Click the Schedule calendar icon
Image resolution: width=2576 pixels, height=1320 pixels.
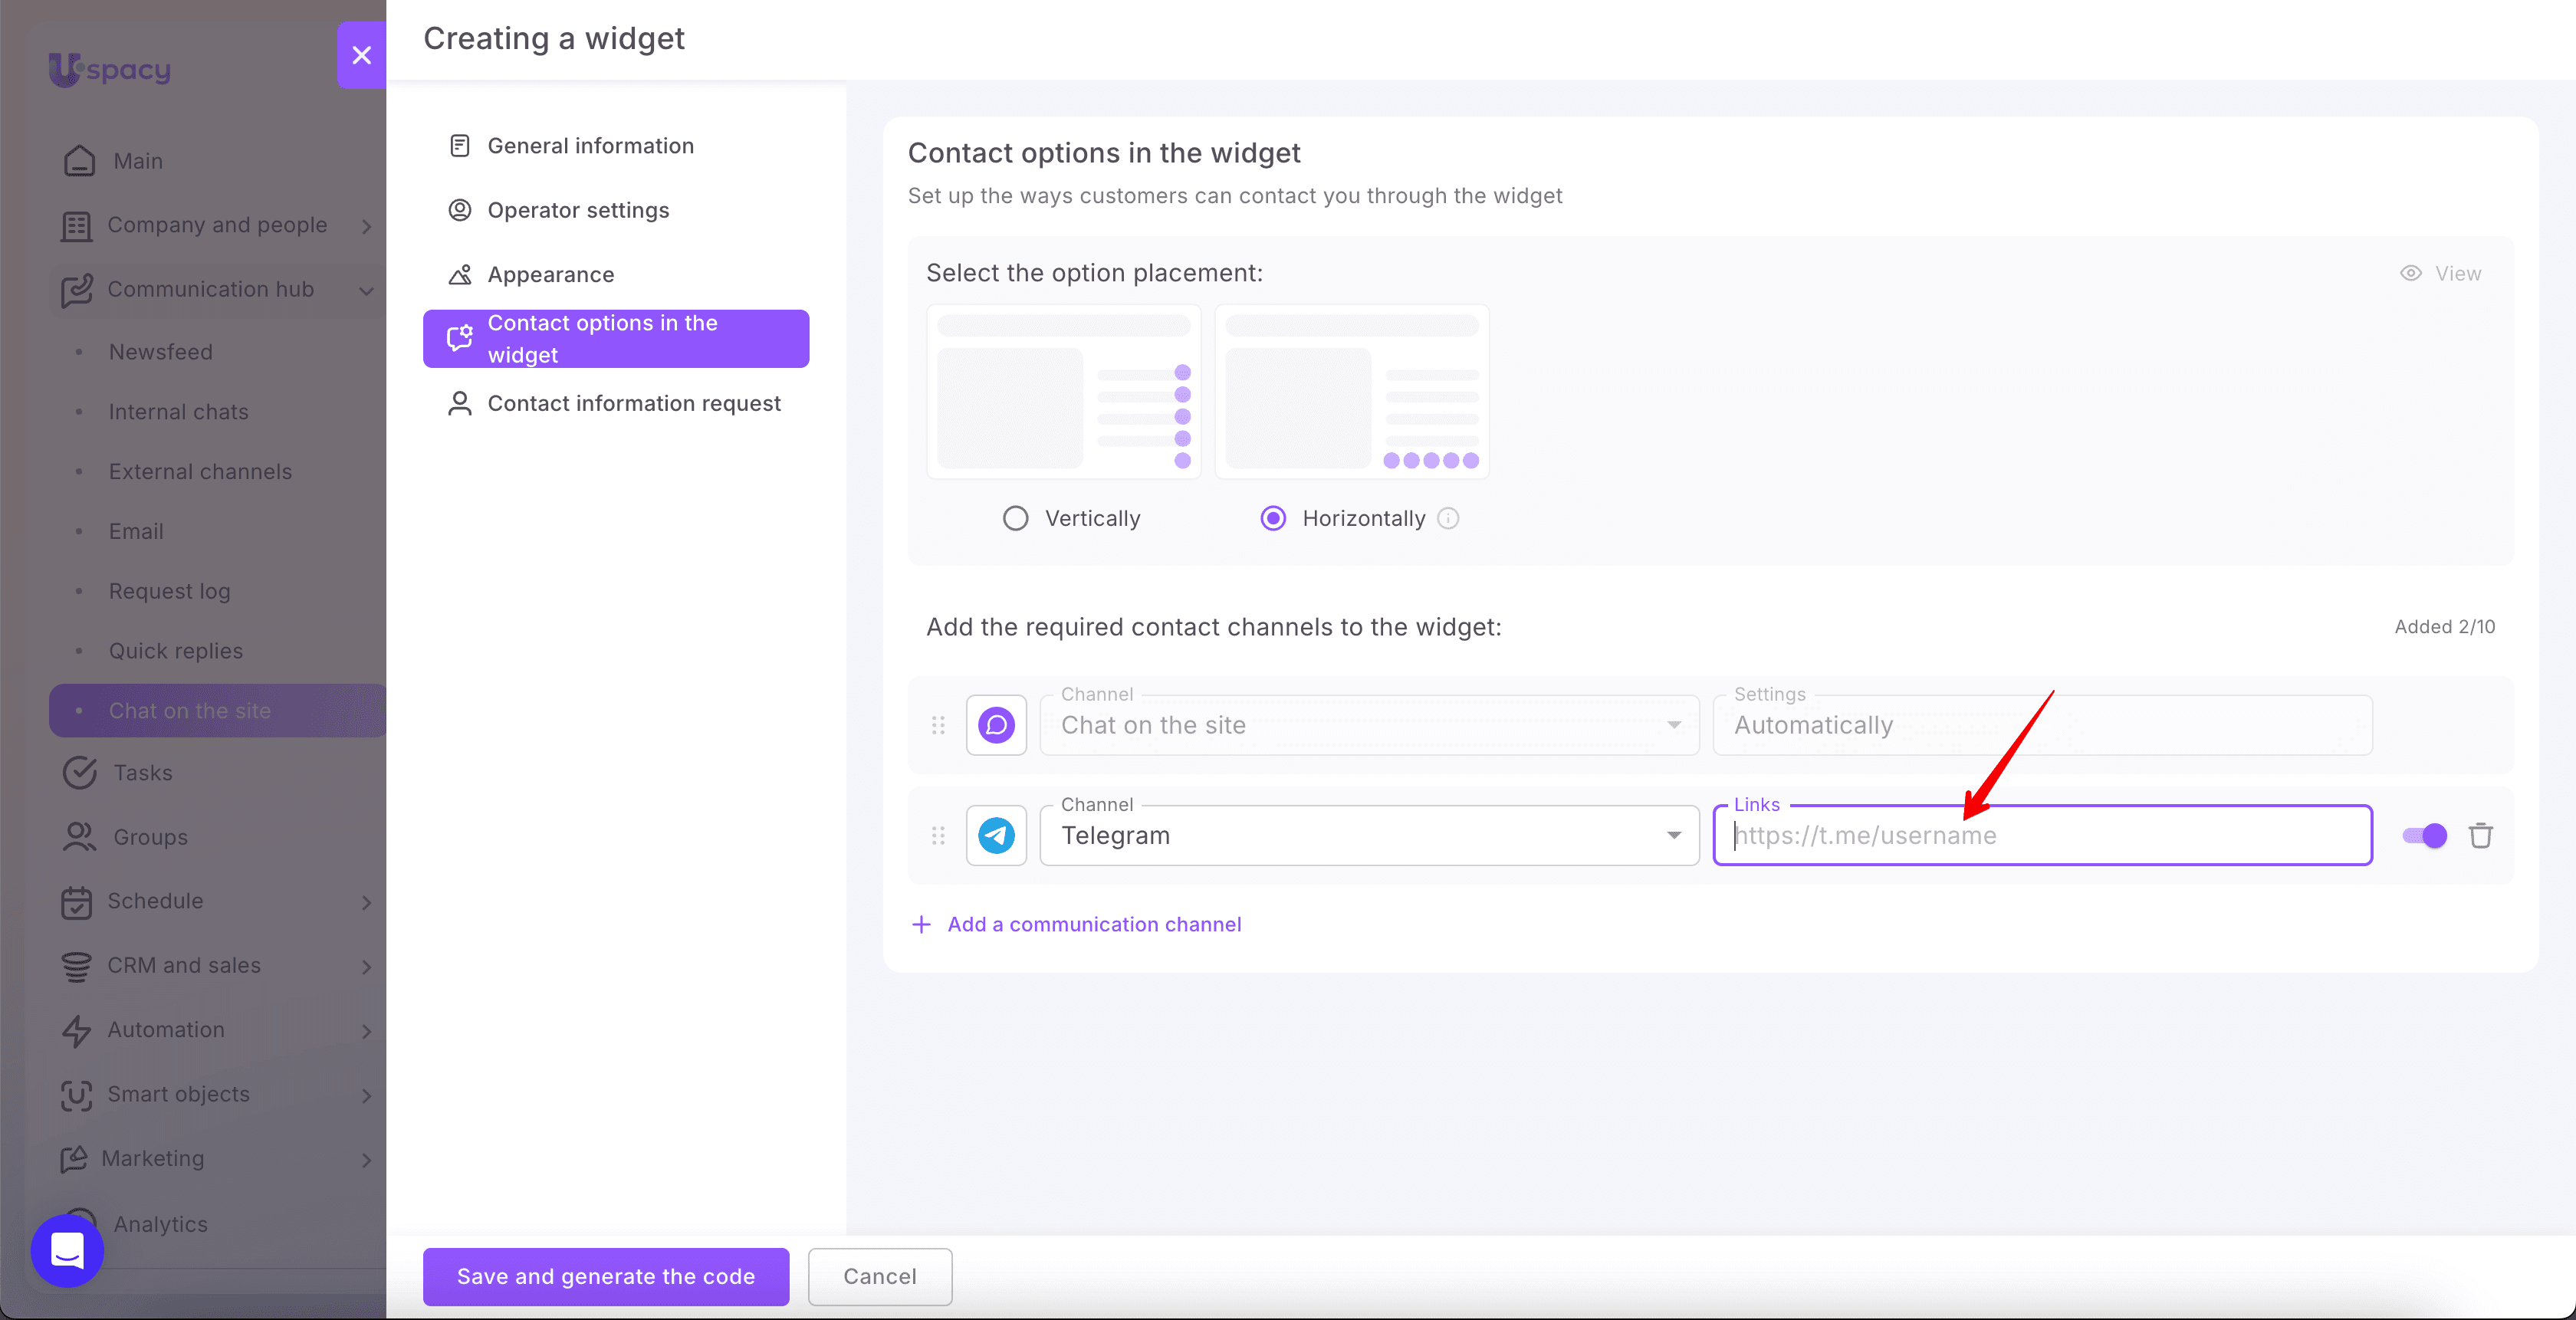(x=76, y=902)
